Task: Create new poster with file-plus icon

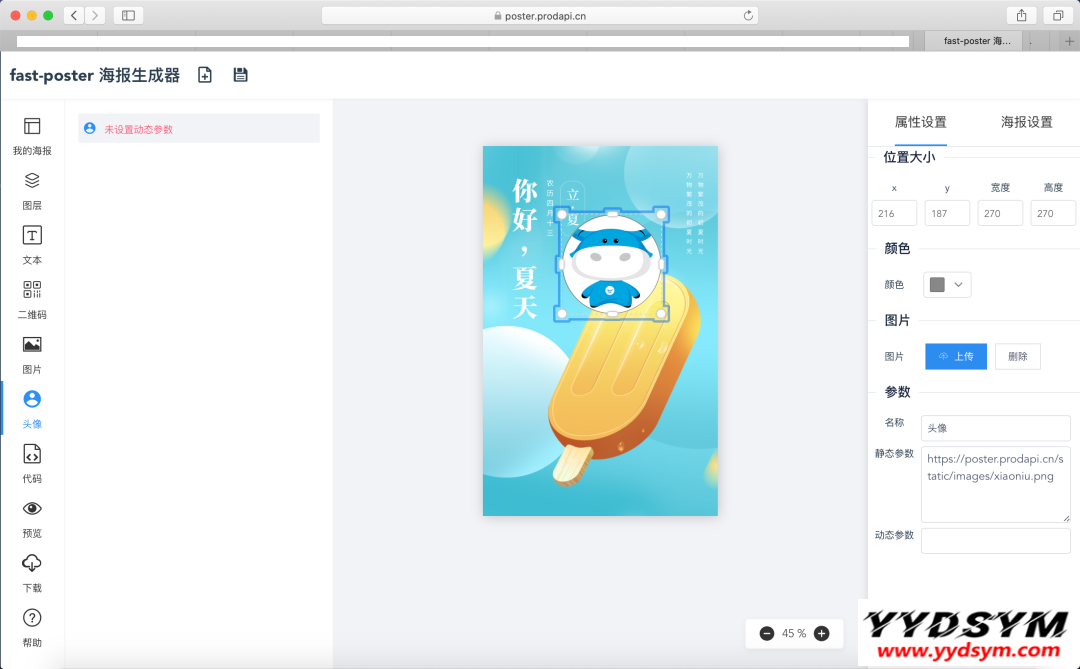Action: pyautogui.click(x=205, y=75)
